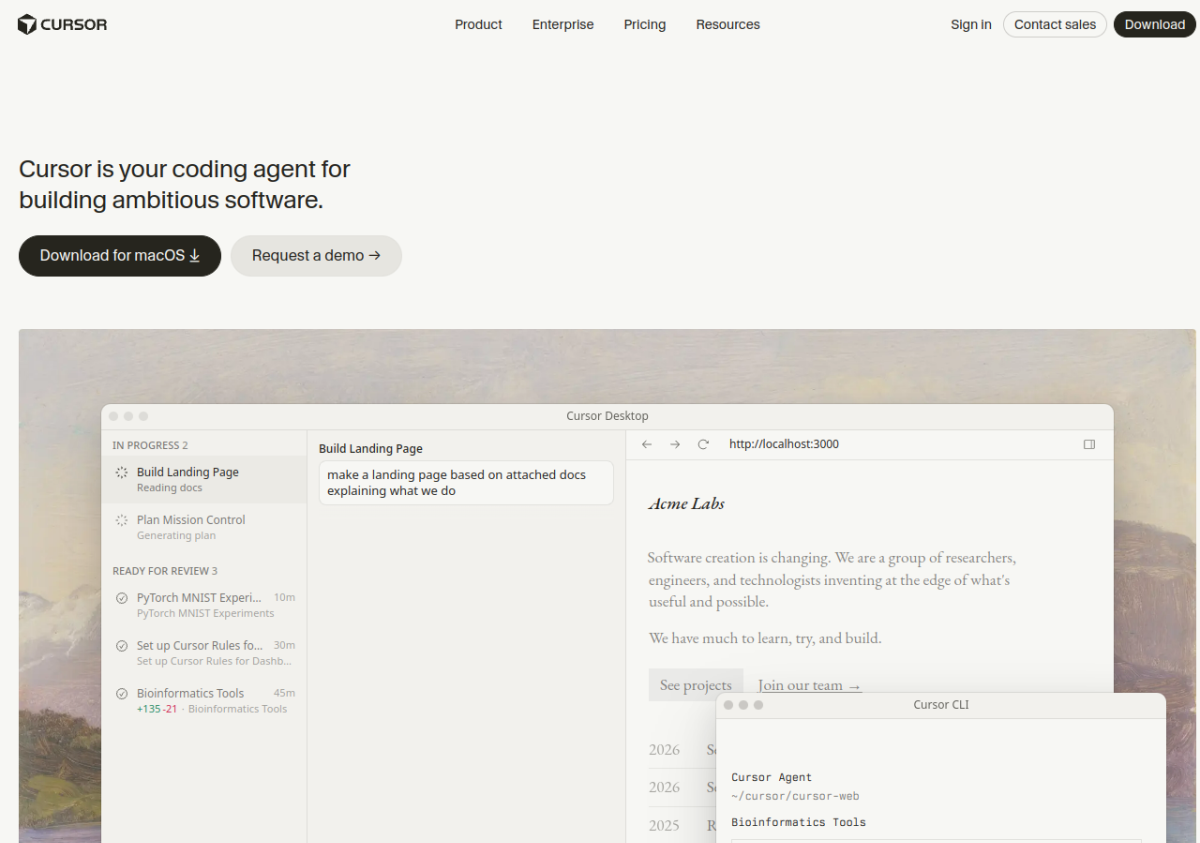Click the Generating plan status text
This screenshot has height=843, width=1200.
[176, 536]
